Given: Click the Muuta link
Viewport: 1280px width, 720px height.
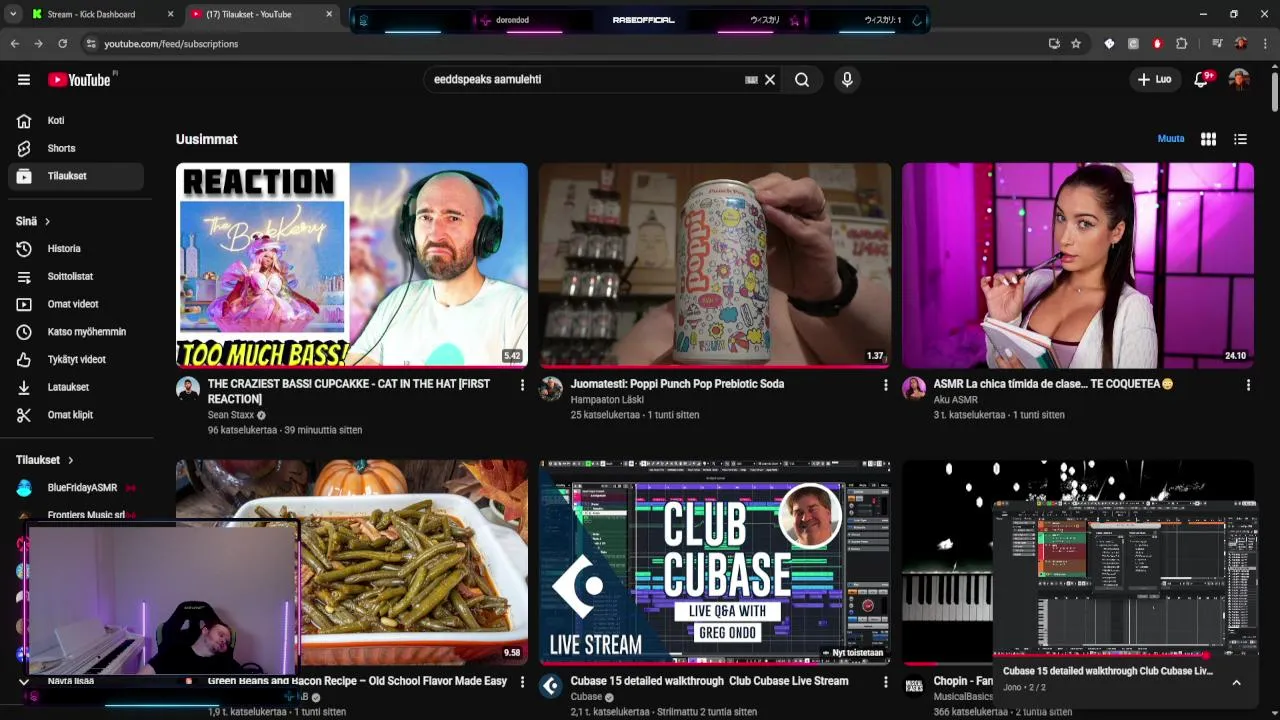Looking at the screenshot, I should (1171, 139).
